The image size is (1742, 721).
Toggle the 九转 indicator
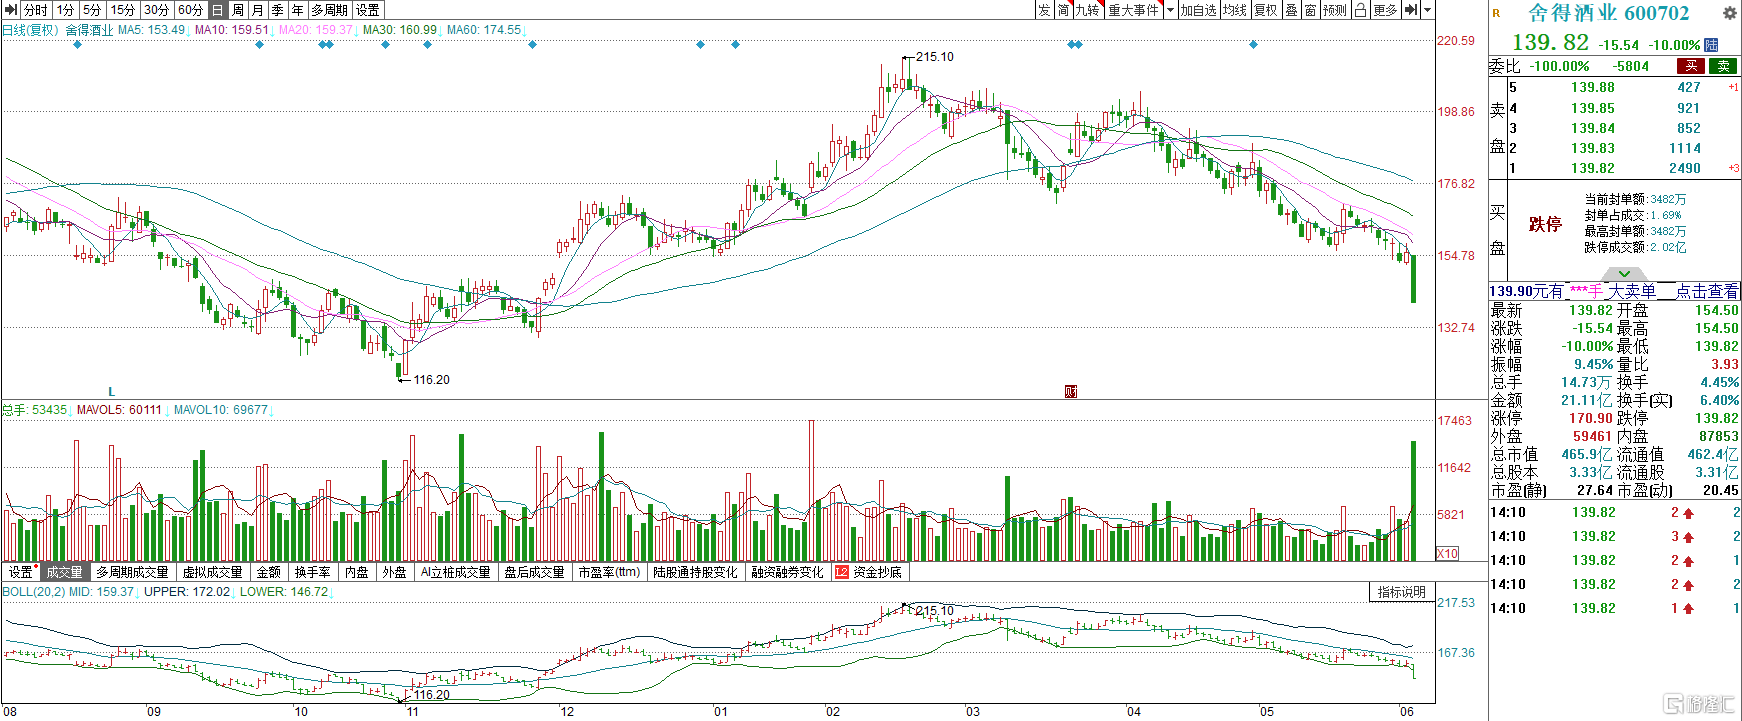pos(1088,10)
